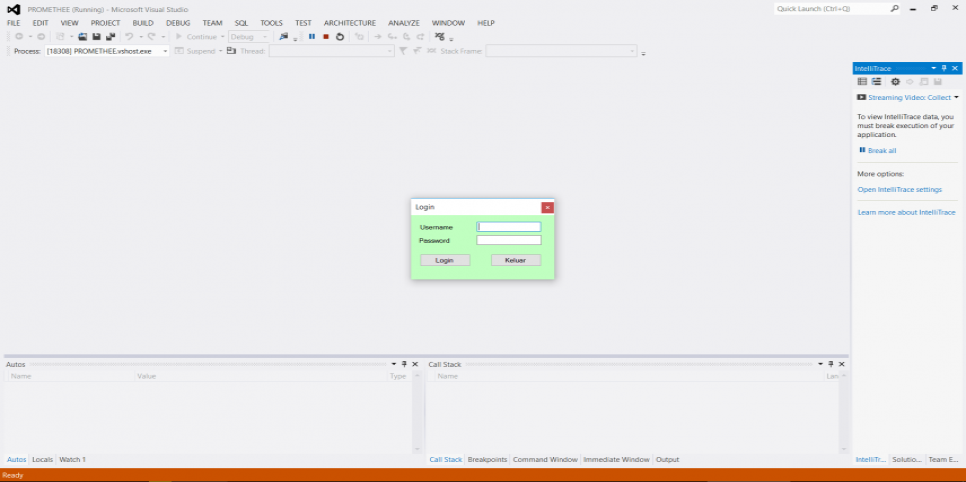Switch to the Immediate Window tab
The height and width of the screenshot is (482, 966).
[x=616, y=459]
